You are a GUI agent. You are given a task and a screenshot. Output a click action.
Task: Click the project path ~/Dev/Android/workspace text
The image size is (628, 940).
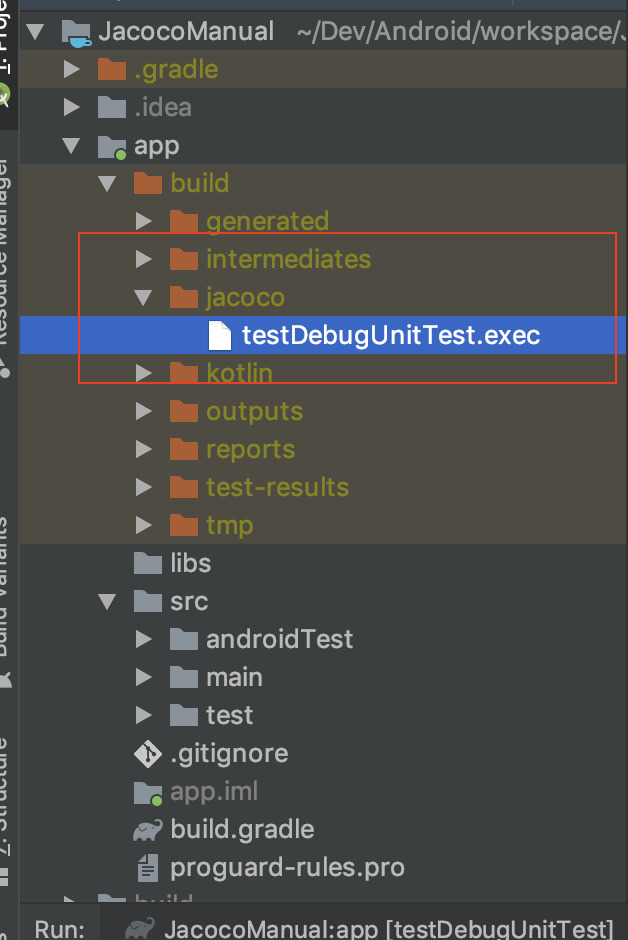(461, 31)
